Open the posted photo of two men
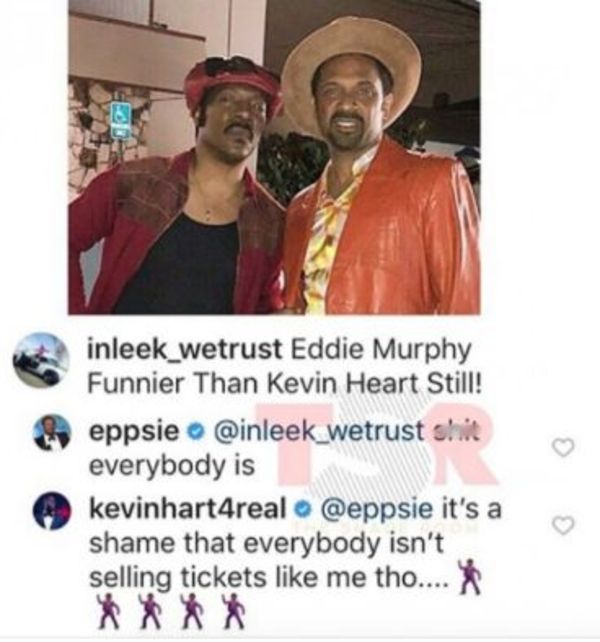 (x=274, y=157)
